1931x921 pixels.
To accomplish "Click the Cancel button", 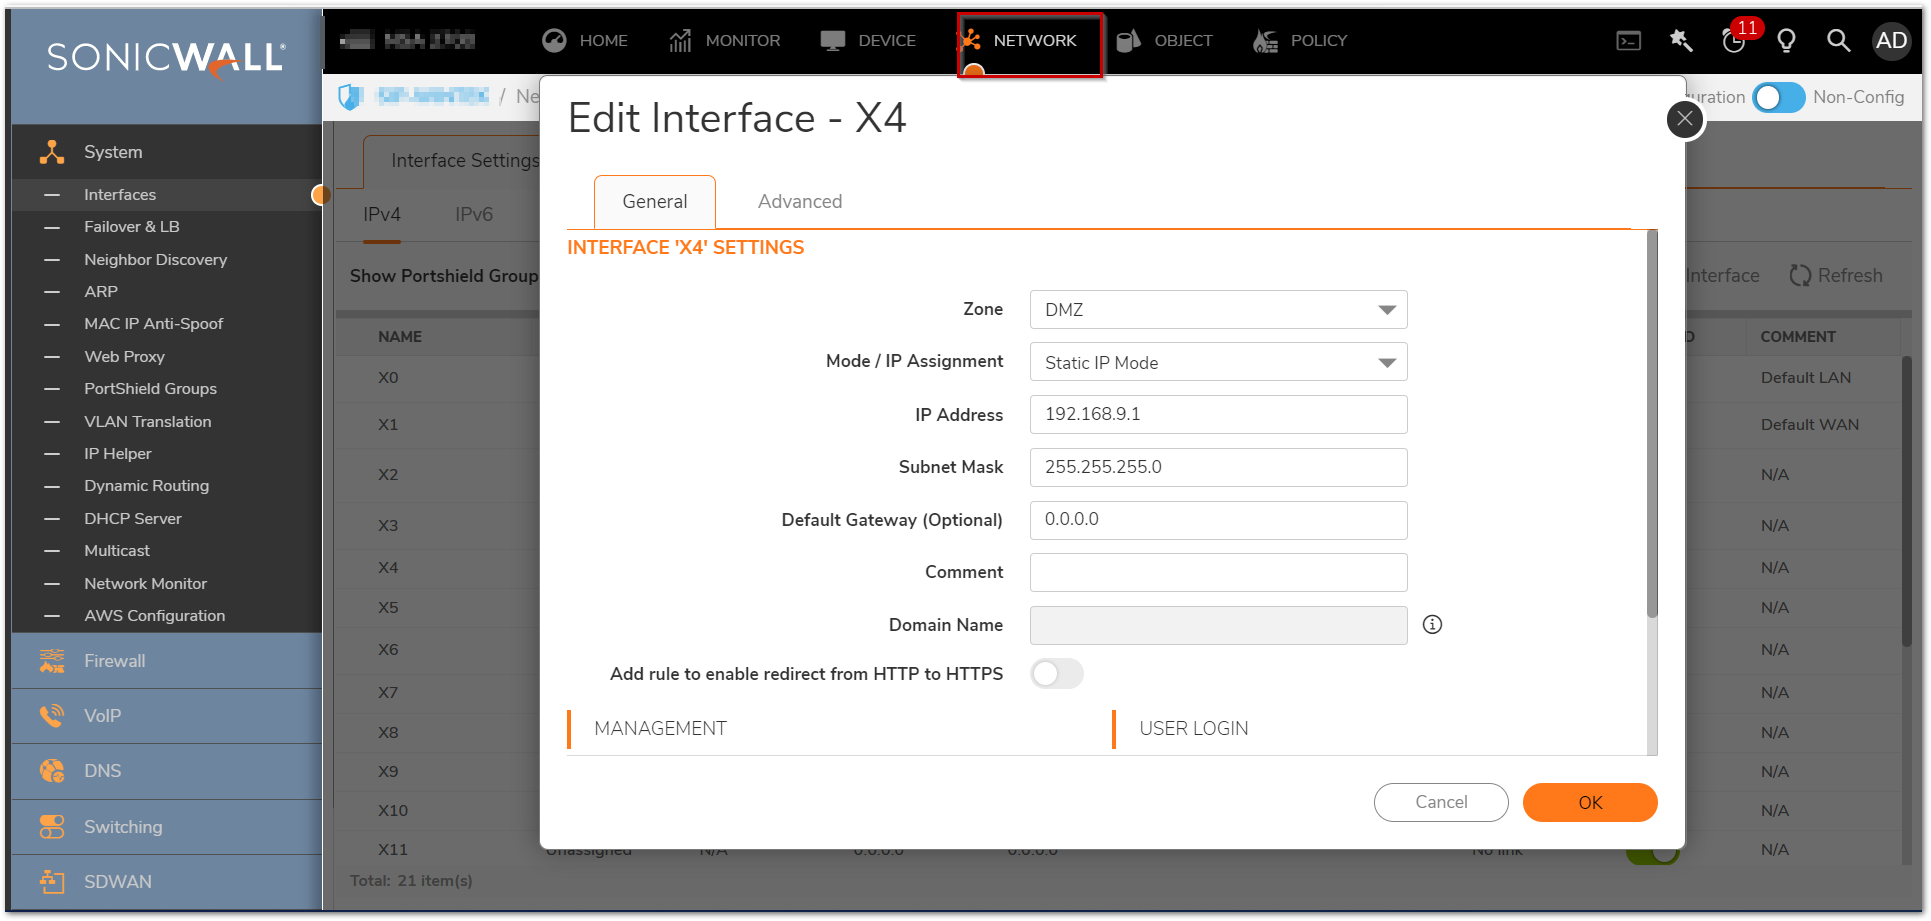I will (1440, 802).
